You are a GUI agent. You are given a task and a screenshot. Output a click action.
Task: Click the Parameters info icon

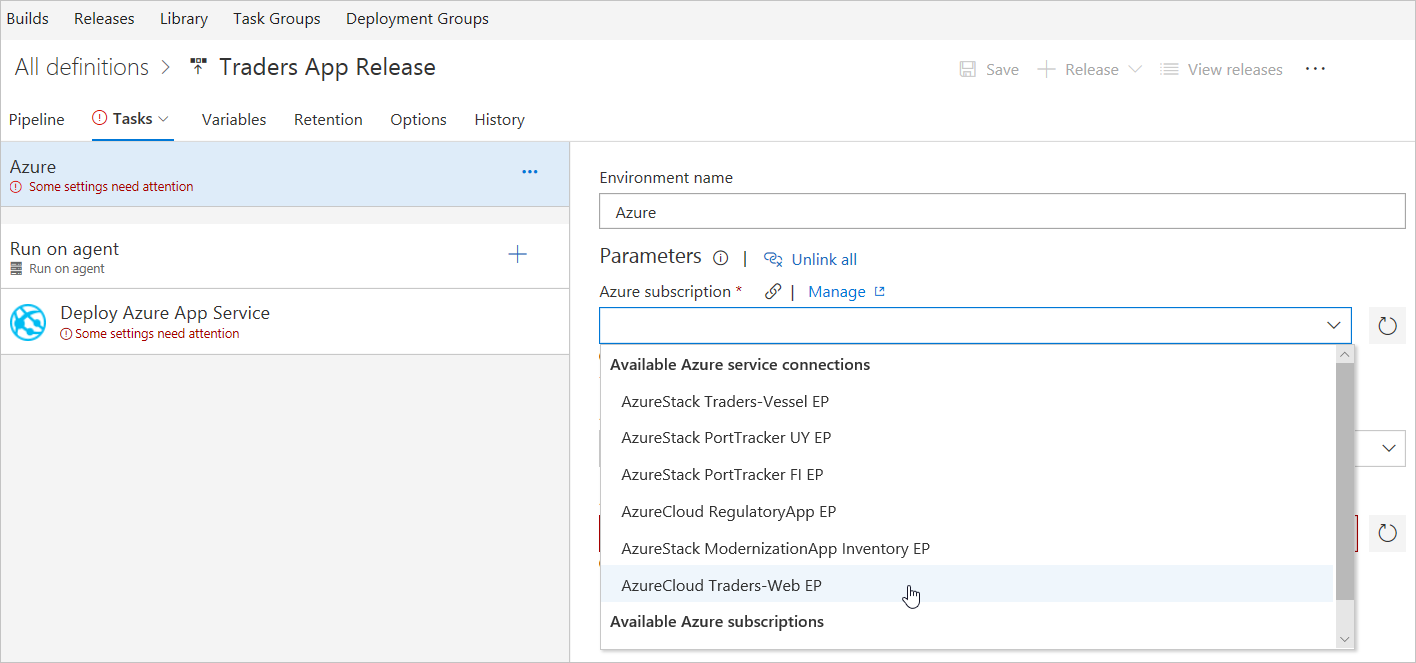(720, 258)
